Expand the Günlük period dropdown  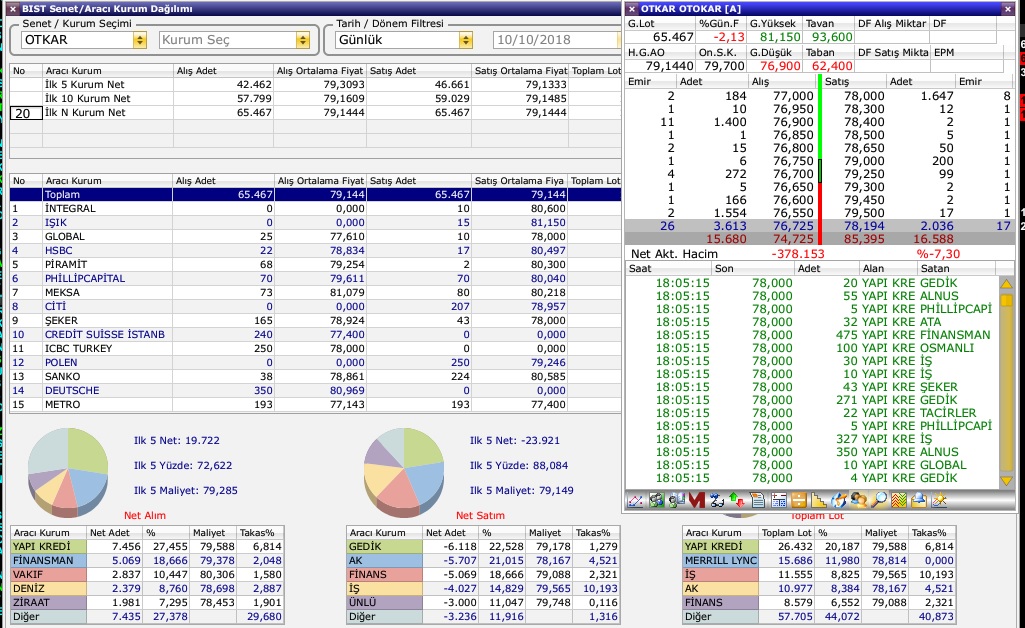[x=465, y=41]
